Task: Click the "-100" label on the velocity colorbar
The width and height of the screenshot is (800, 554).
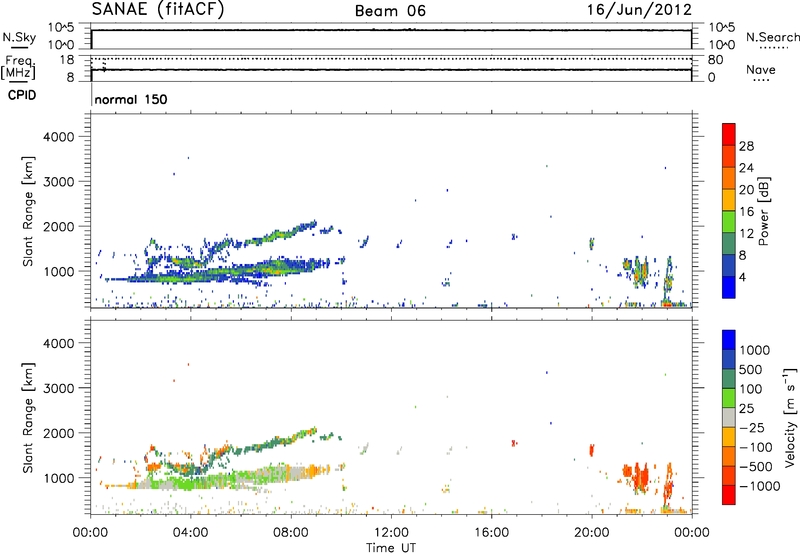Action: point(756,447)
